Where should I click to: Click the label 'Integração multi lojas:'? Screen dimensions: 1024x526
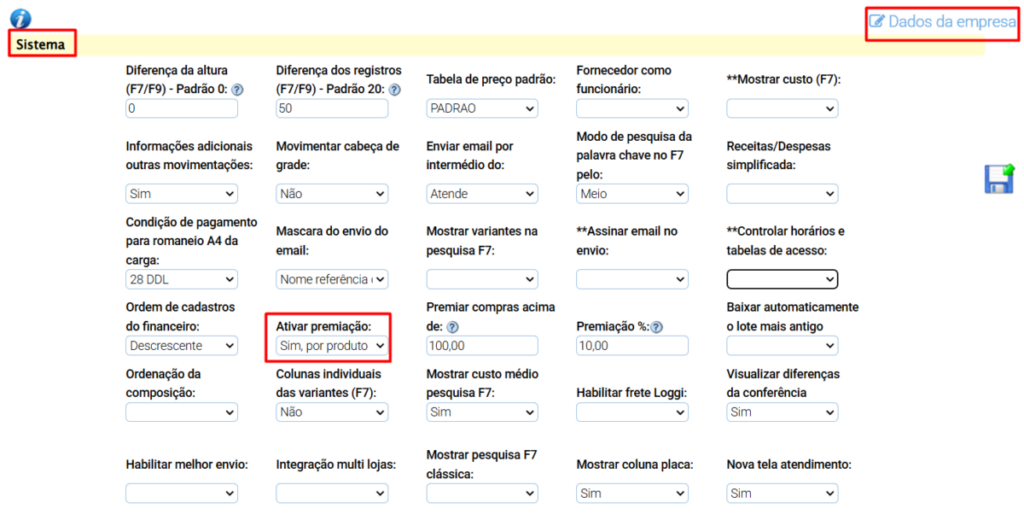click(x=336, y=465)
